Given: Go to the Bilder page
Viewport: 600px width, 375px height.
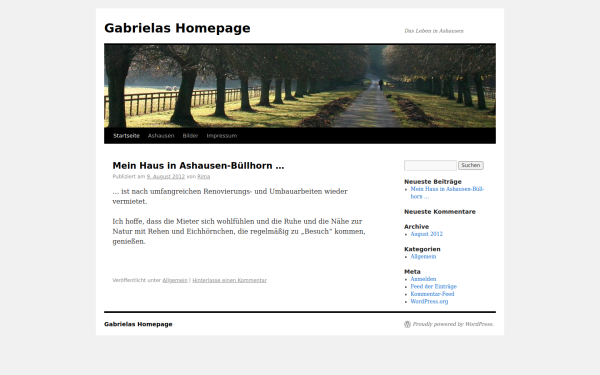Looking at the screenshot, I should 190,136.
